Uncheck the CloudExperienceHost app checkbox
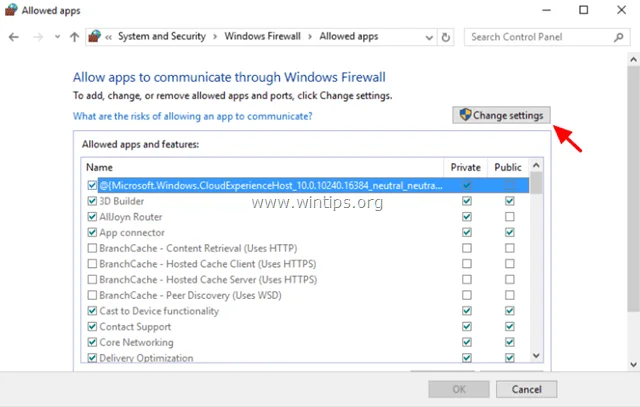 click(92, 185)
